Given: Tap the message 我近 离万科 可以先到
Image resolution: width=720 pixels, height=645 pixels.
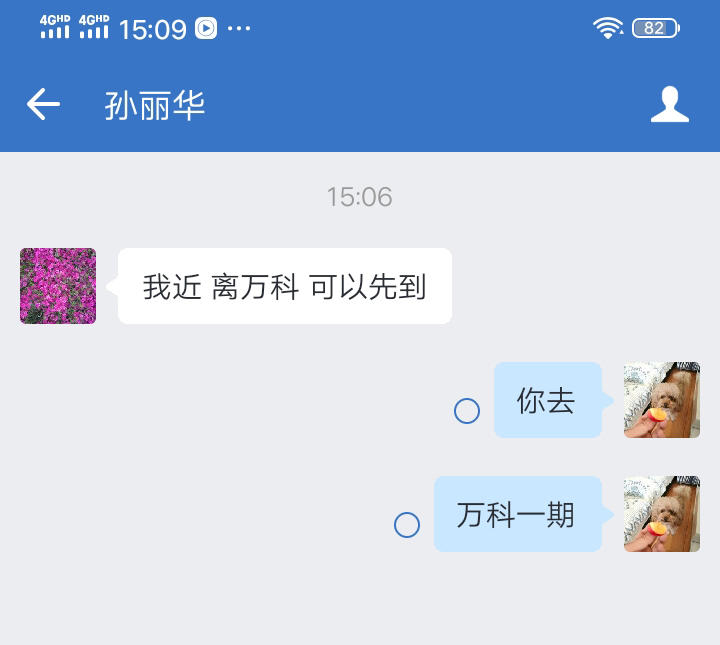Looking at the screenshot, I should [285, 286].
